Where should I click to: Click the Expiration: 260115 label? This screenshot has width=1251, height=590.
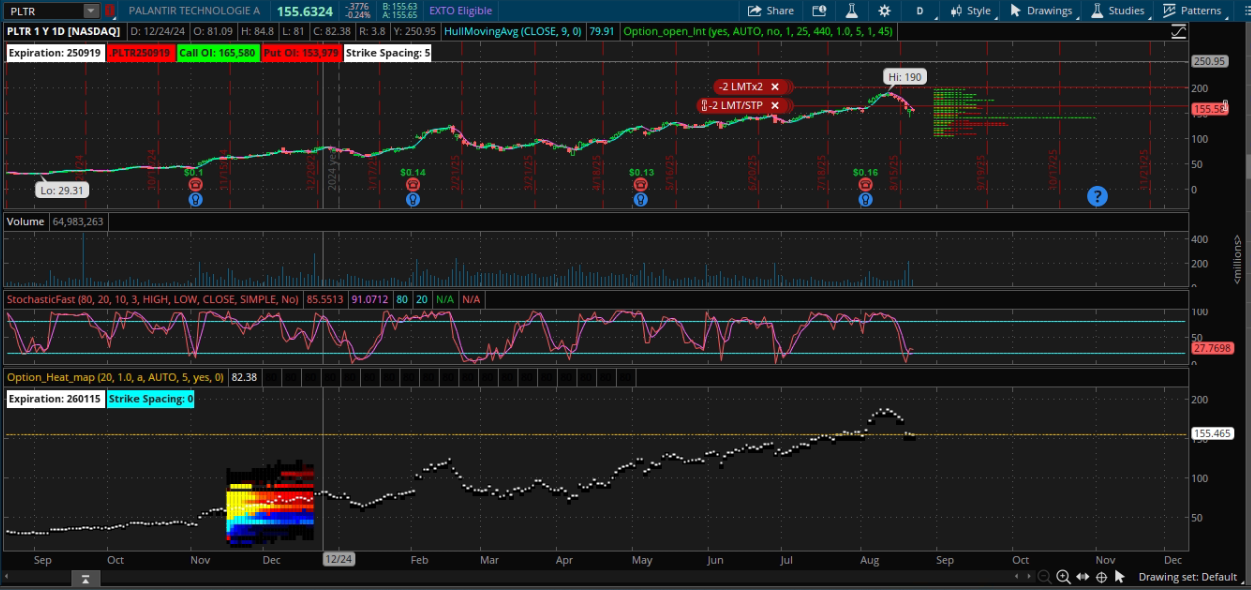click(55, 399)
